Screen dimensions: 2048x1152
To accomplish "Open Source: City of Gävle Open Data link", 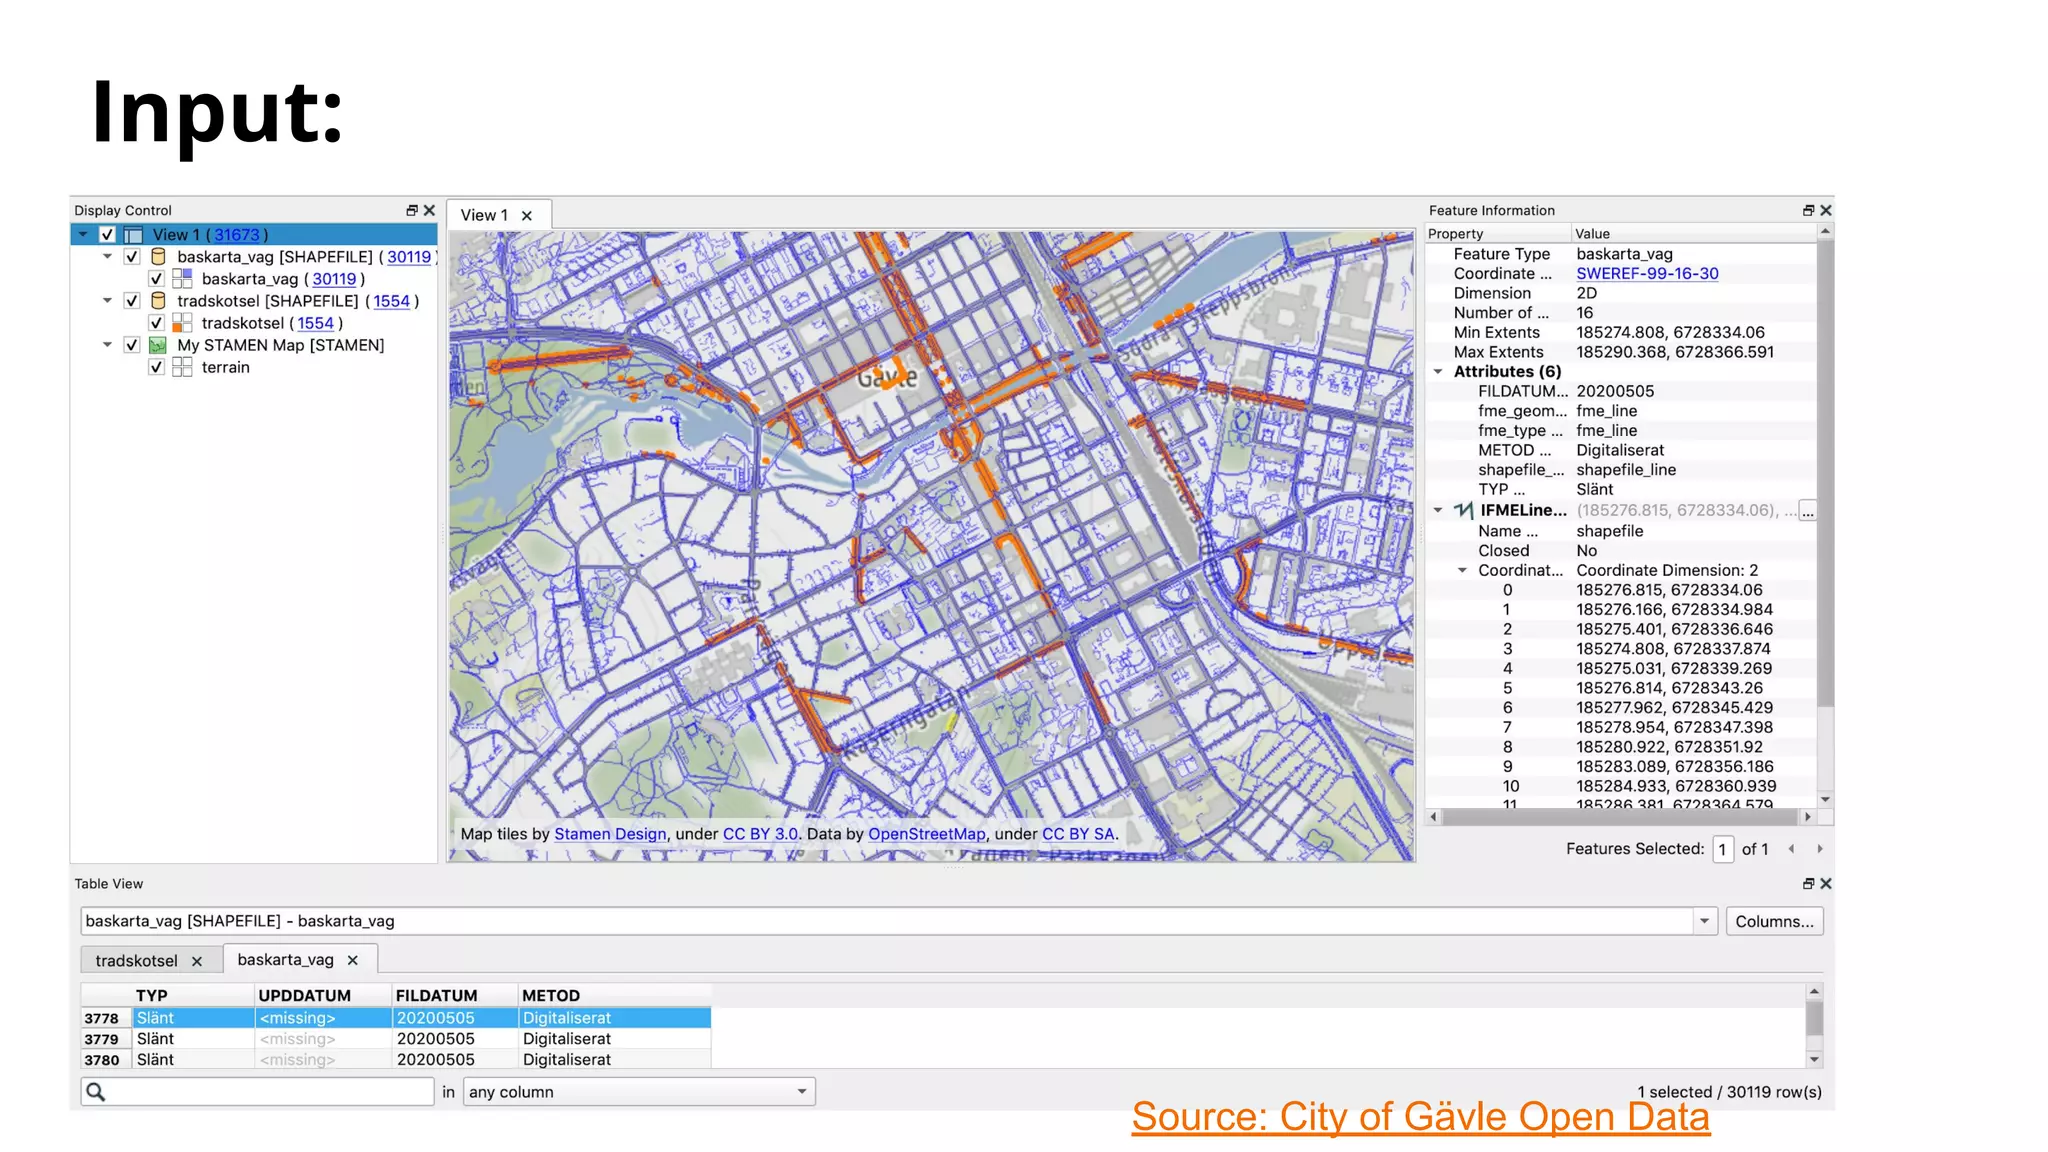I will pyautogui.click(x=1420, y=1117).
